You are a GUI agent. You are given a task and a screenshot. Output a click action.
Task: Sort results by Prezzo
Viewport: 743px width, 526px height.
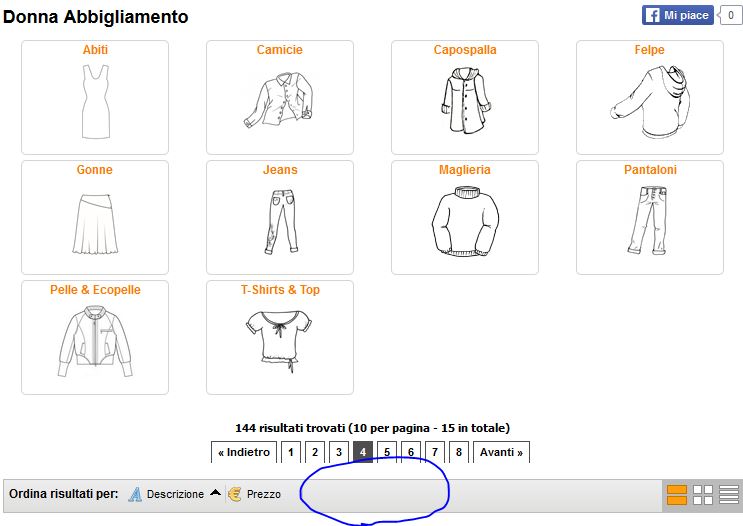point(263,494)
